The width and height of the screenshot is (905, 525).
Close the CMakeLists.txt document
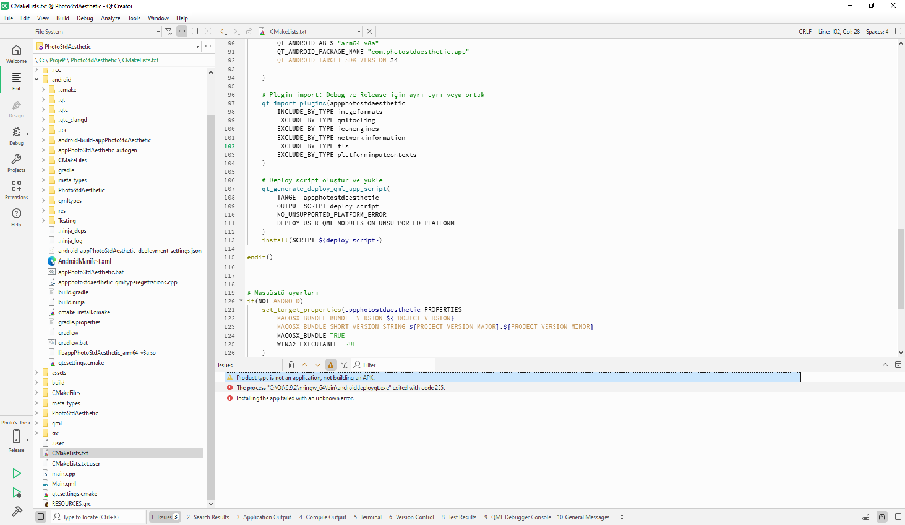click(x=369, y=31)
